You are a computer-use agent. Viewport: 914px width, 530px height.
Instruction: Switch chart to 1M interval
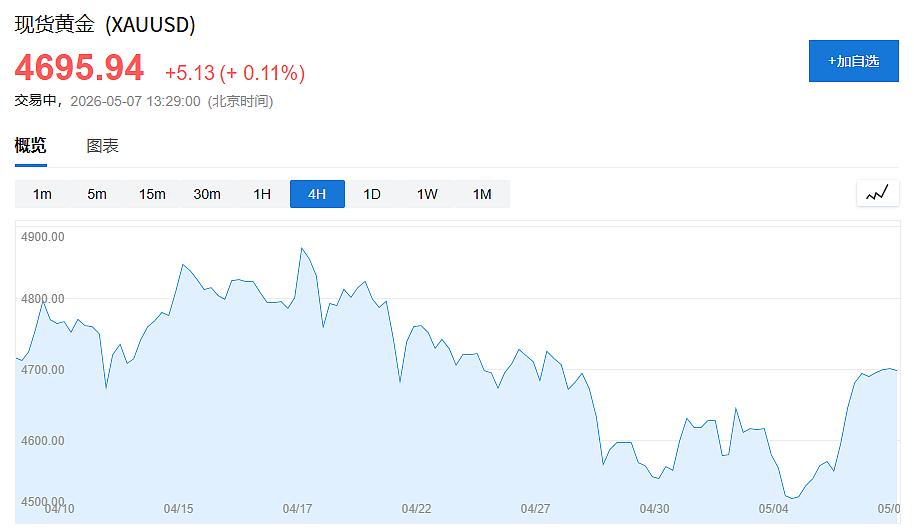tap(482, 194)
